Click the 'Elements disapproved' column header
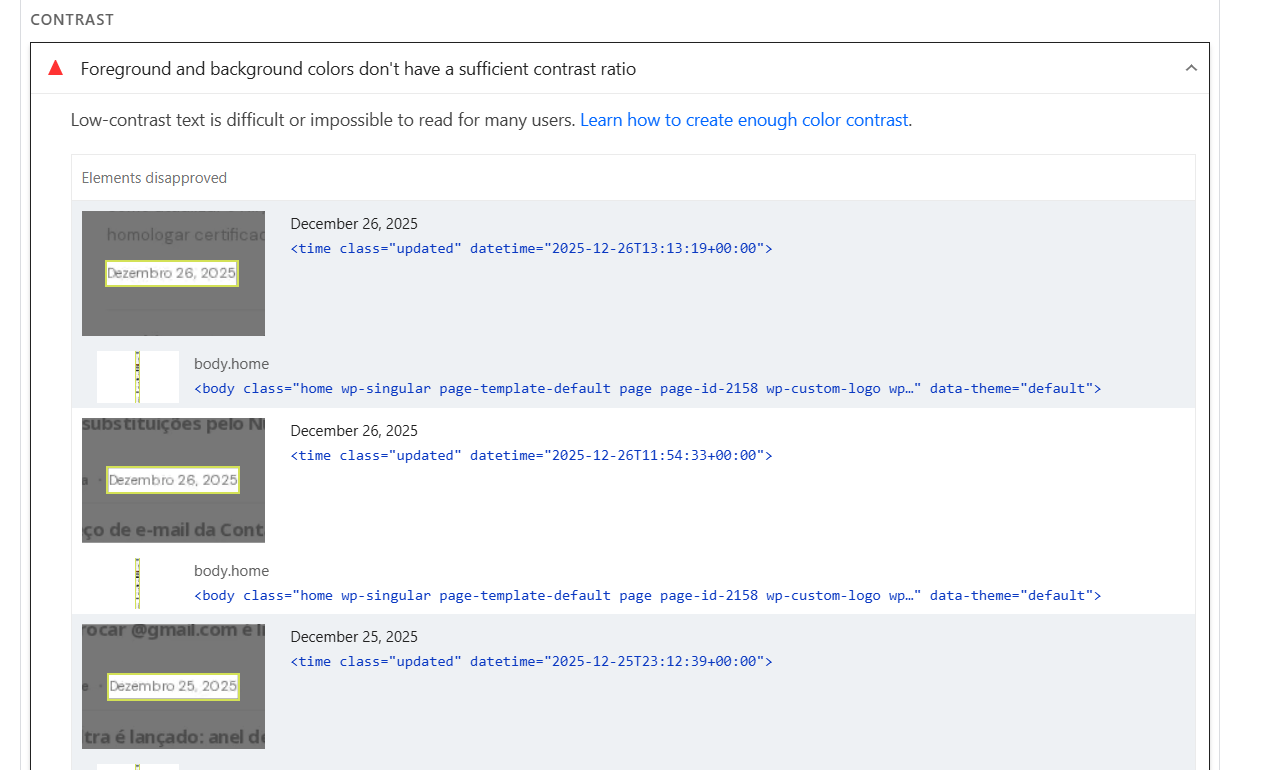The width and height of the screenshot is (1262, 770). click(x=154, y=178)
